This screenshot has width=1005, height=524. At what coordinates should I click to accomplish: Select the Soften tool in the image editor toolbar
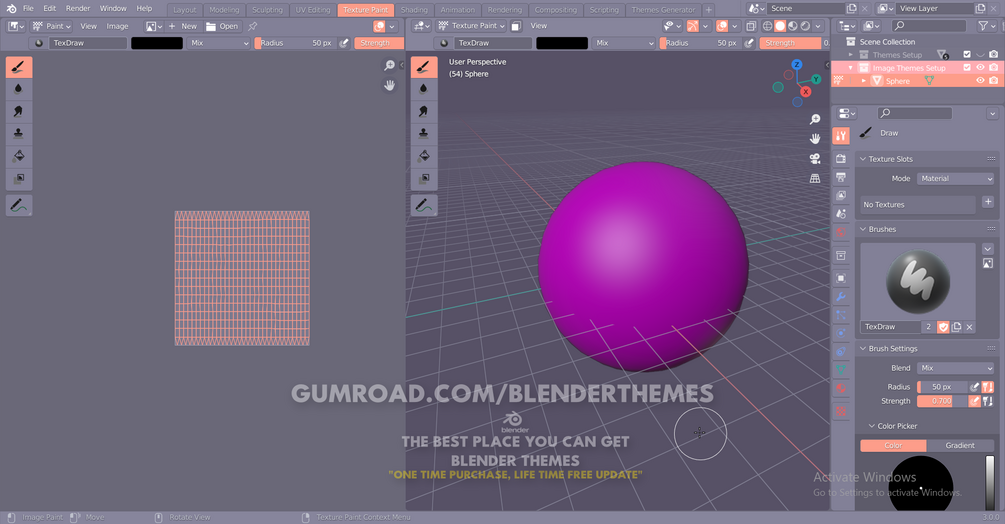pyautogui.click(x=19, y=88)
